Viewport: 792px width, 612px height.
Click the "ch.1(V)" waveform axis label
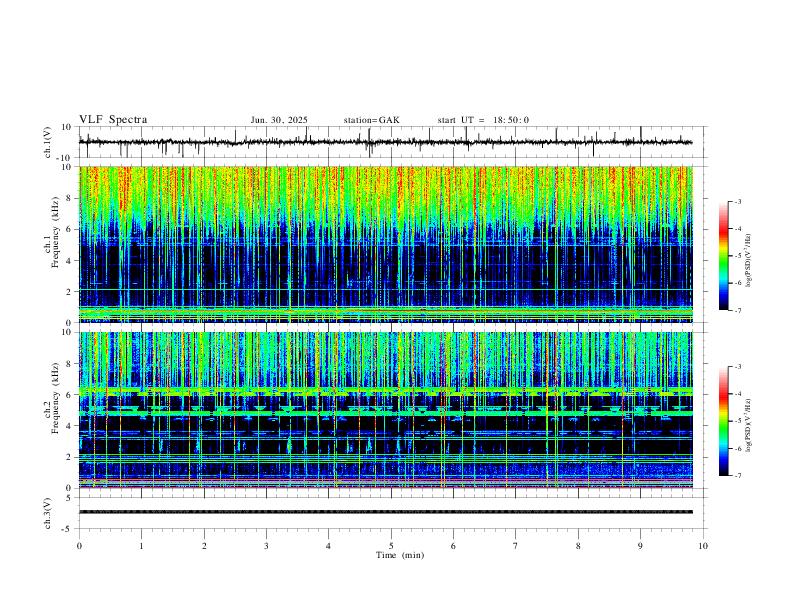coord(48,142)
